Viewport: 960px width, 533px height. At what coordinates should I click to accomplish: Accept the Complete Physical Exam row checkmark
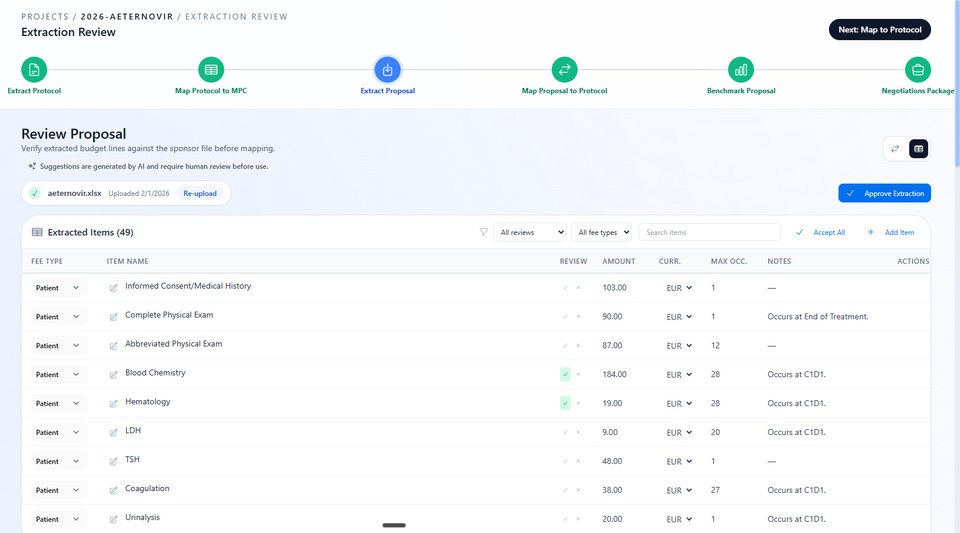coord(565,317)
